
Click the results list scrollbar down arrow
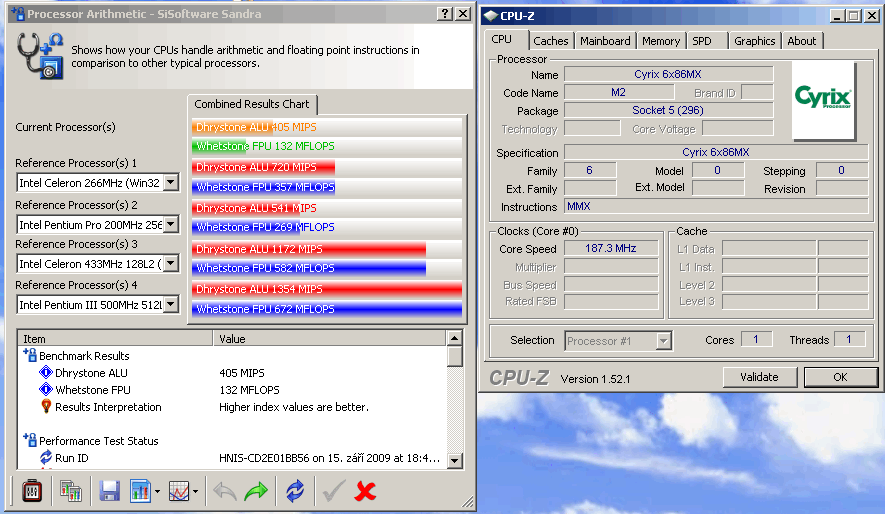tap(455, 460)
